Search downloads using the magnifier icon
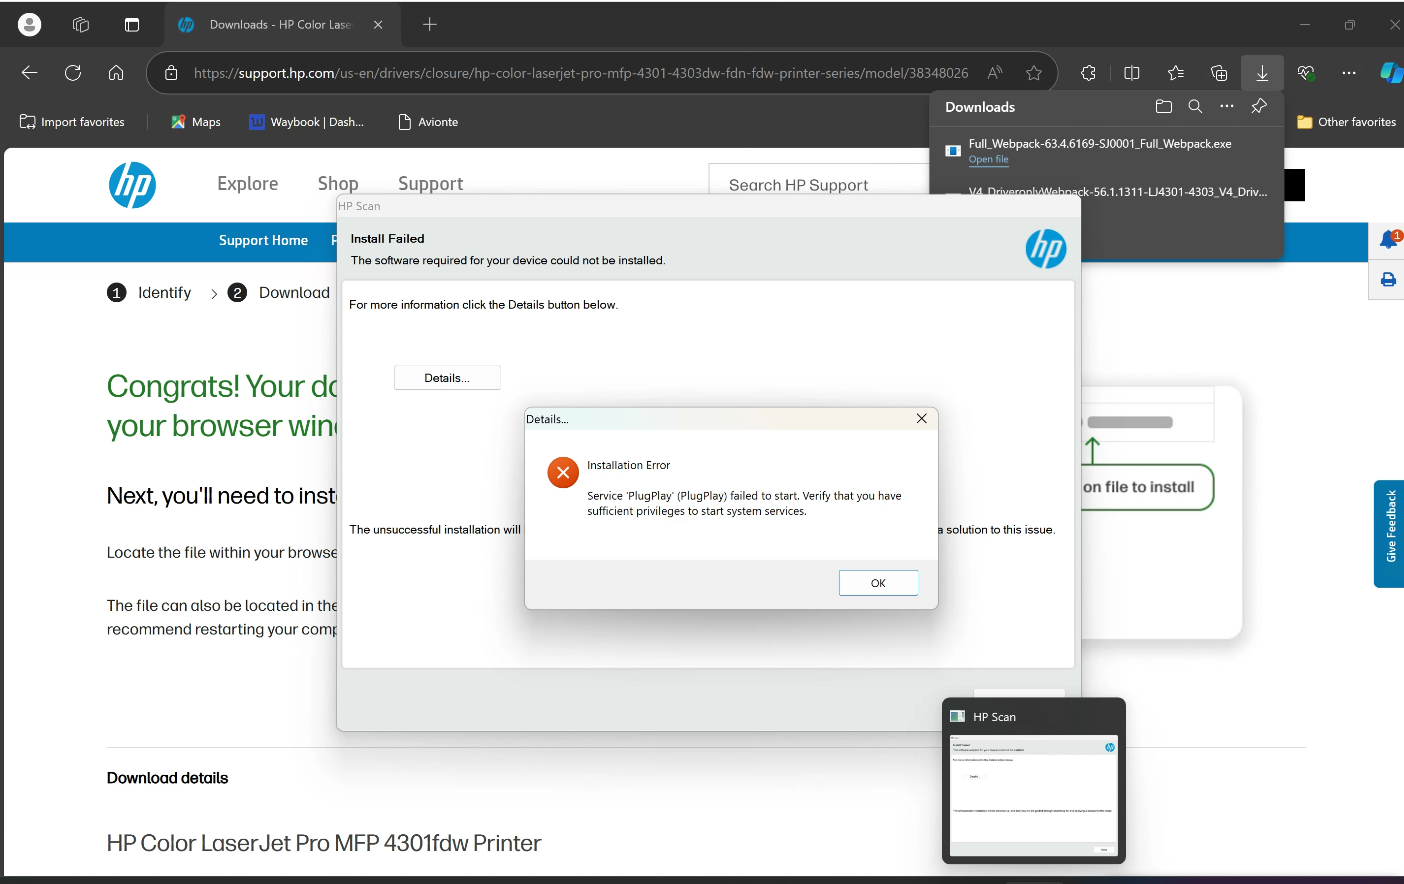The width and height of the screenshot is (1404, 884). [1195, 106]
